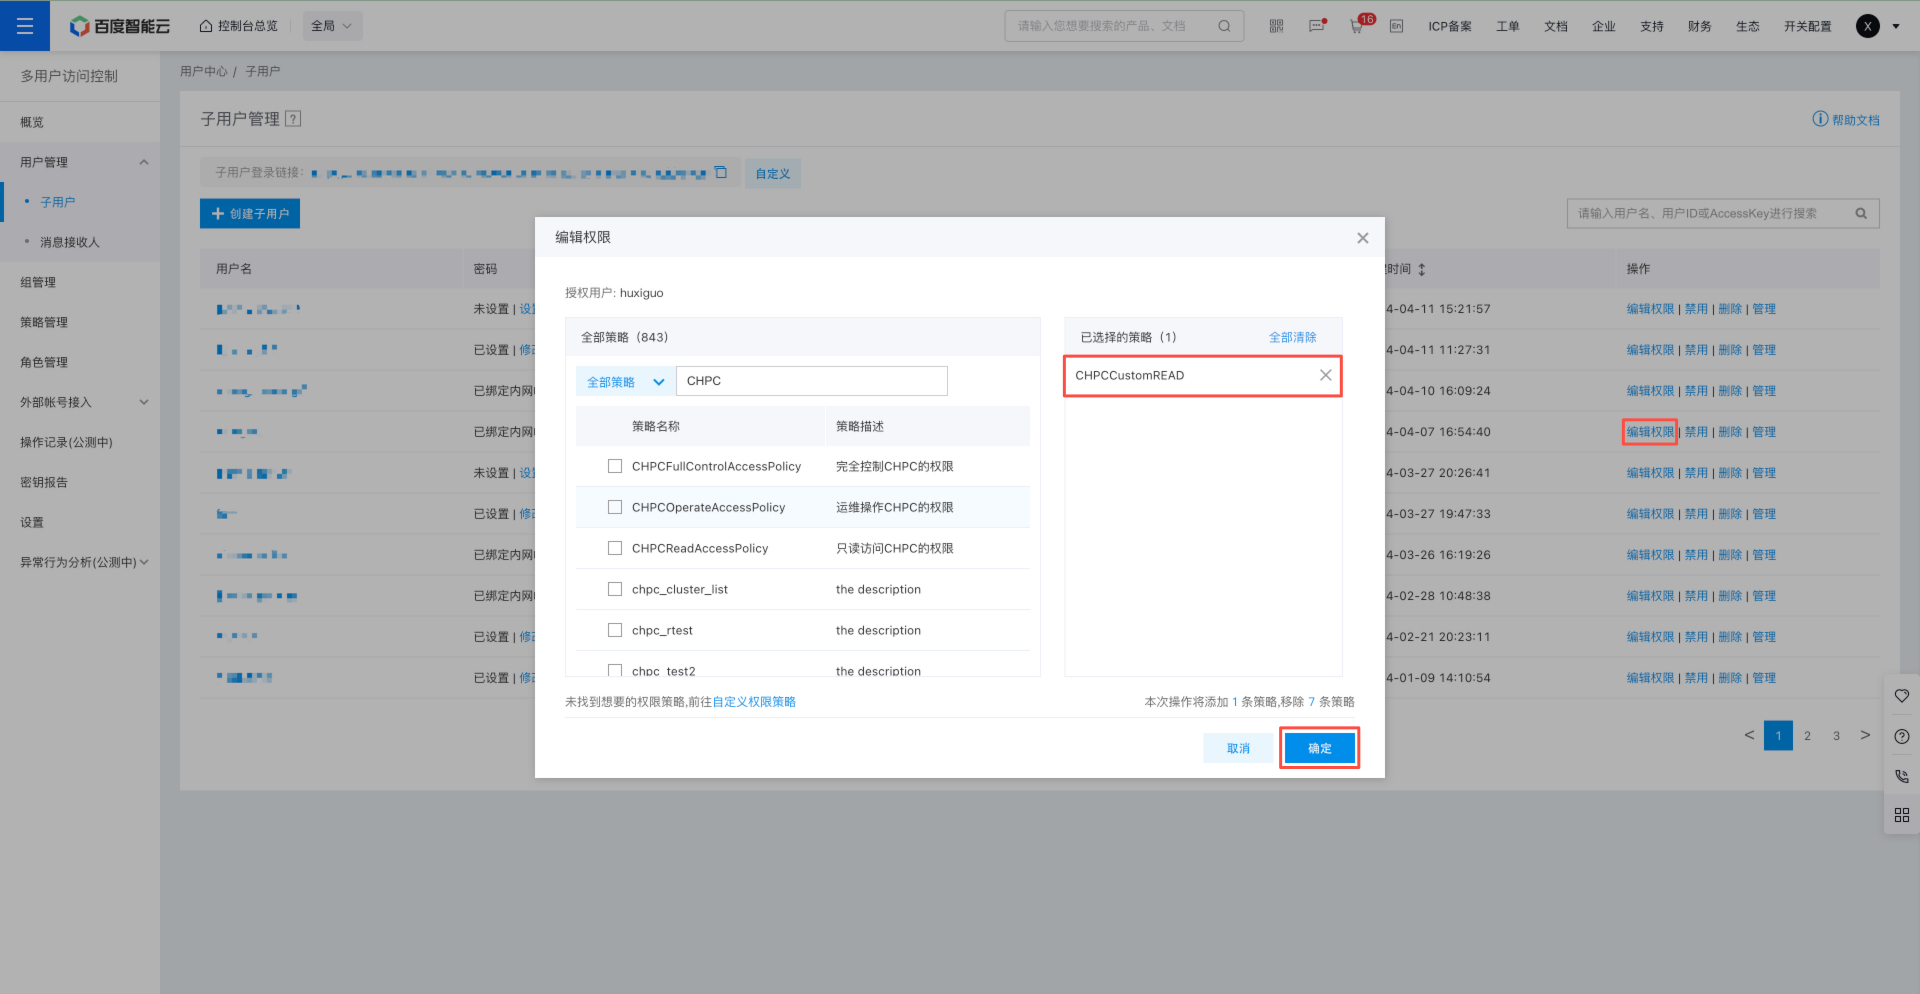Click 用户中心 breadcrumb
The height and width of the screenshot is (994, 1920).
pos(204,71)
